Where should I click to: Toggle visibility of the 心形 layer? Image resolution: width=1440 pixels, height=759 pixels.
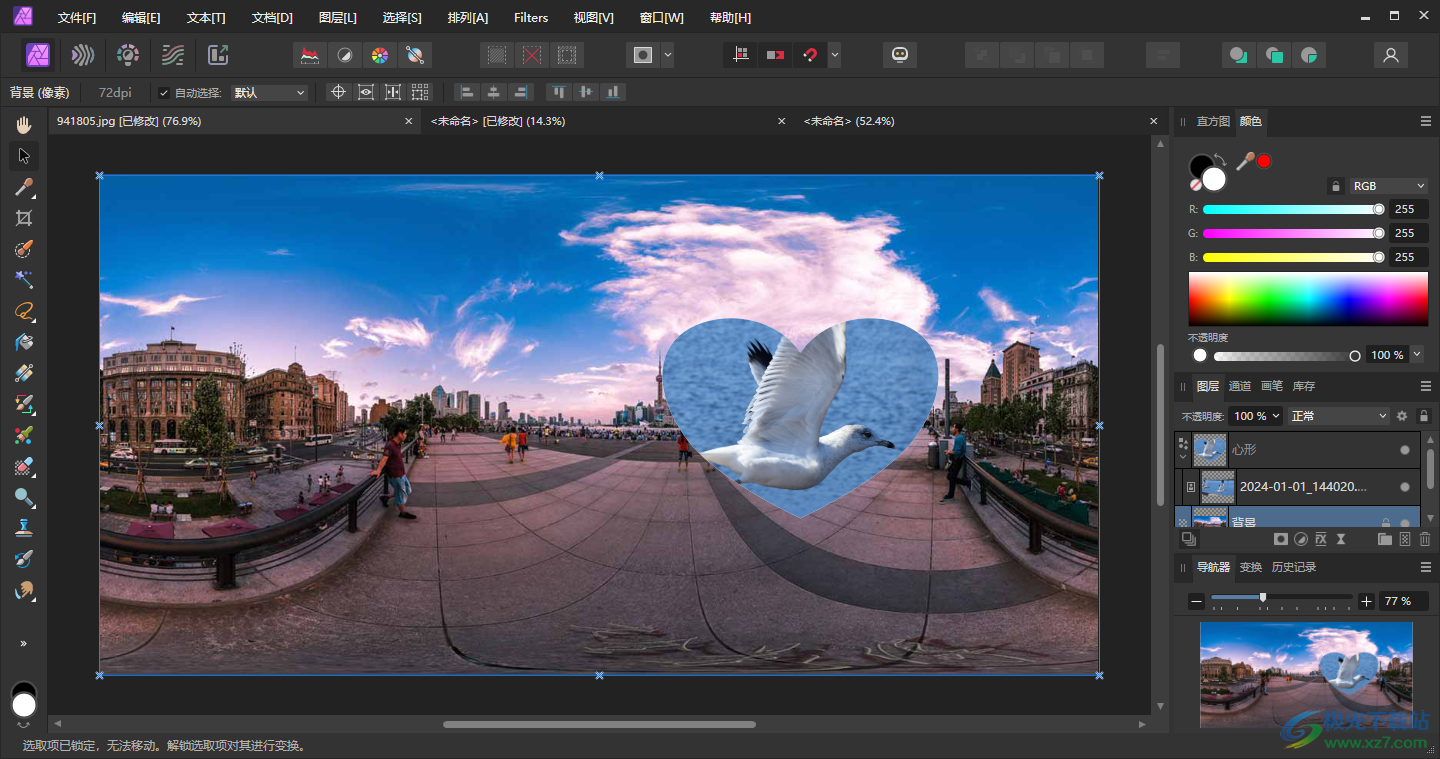[x=1405, y=450]
